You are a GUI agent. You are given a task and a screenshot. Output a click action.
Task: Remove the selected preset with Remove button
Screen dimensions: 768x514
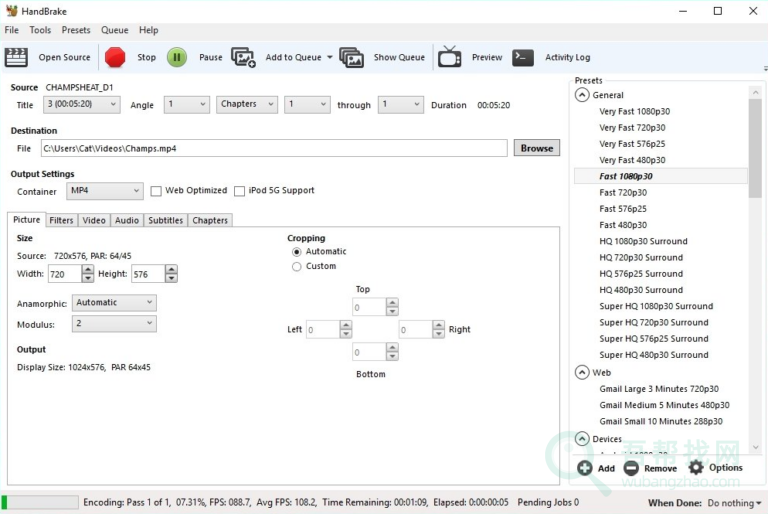(650, 468)
